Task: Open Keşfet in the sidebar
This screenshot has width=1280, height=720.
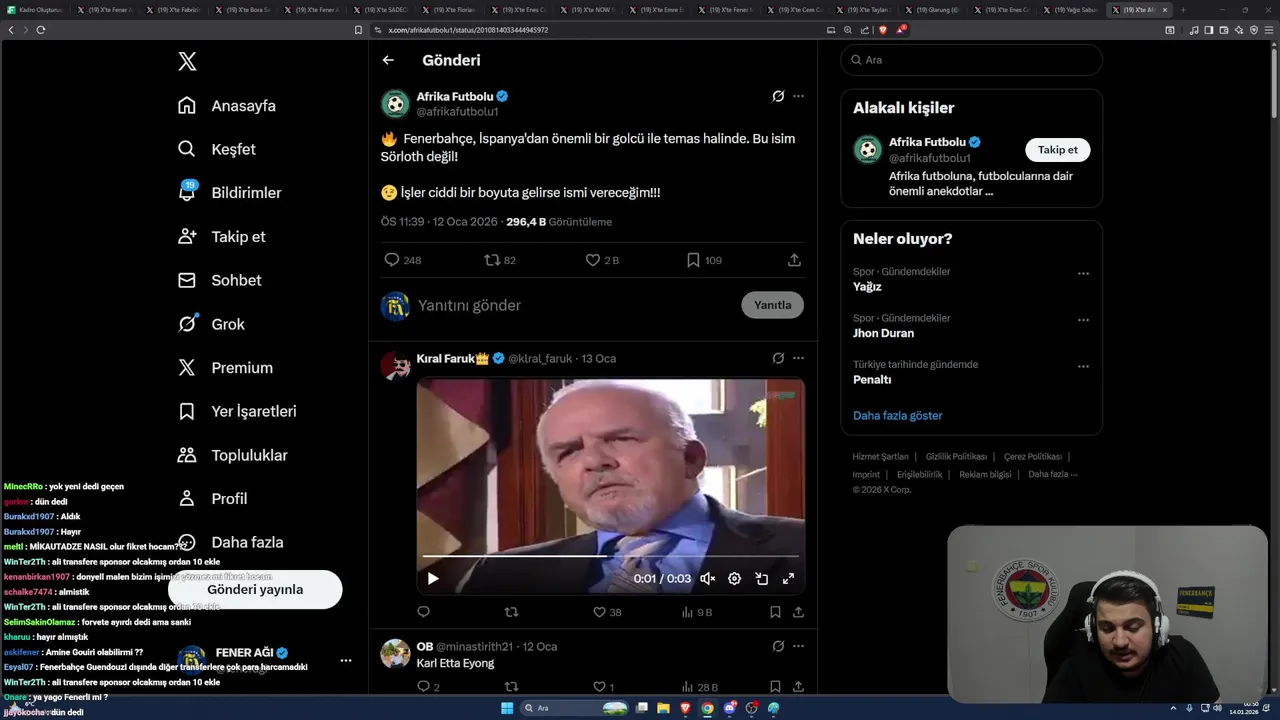Action: click(217, 149)
